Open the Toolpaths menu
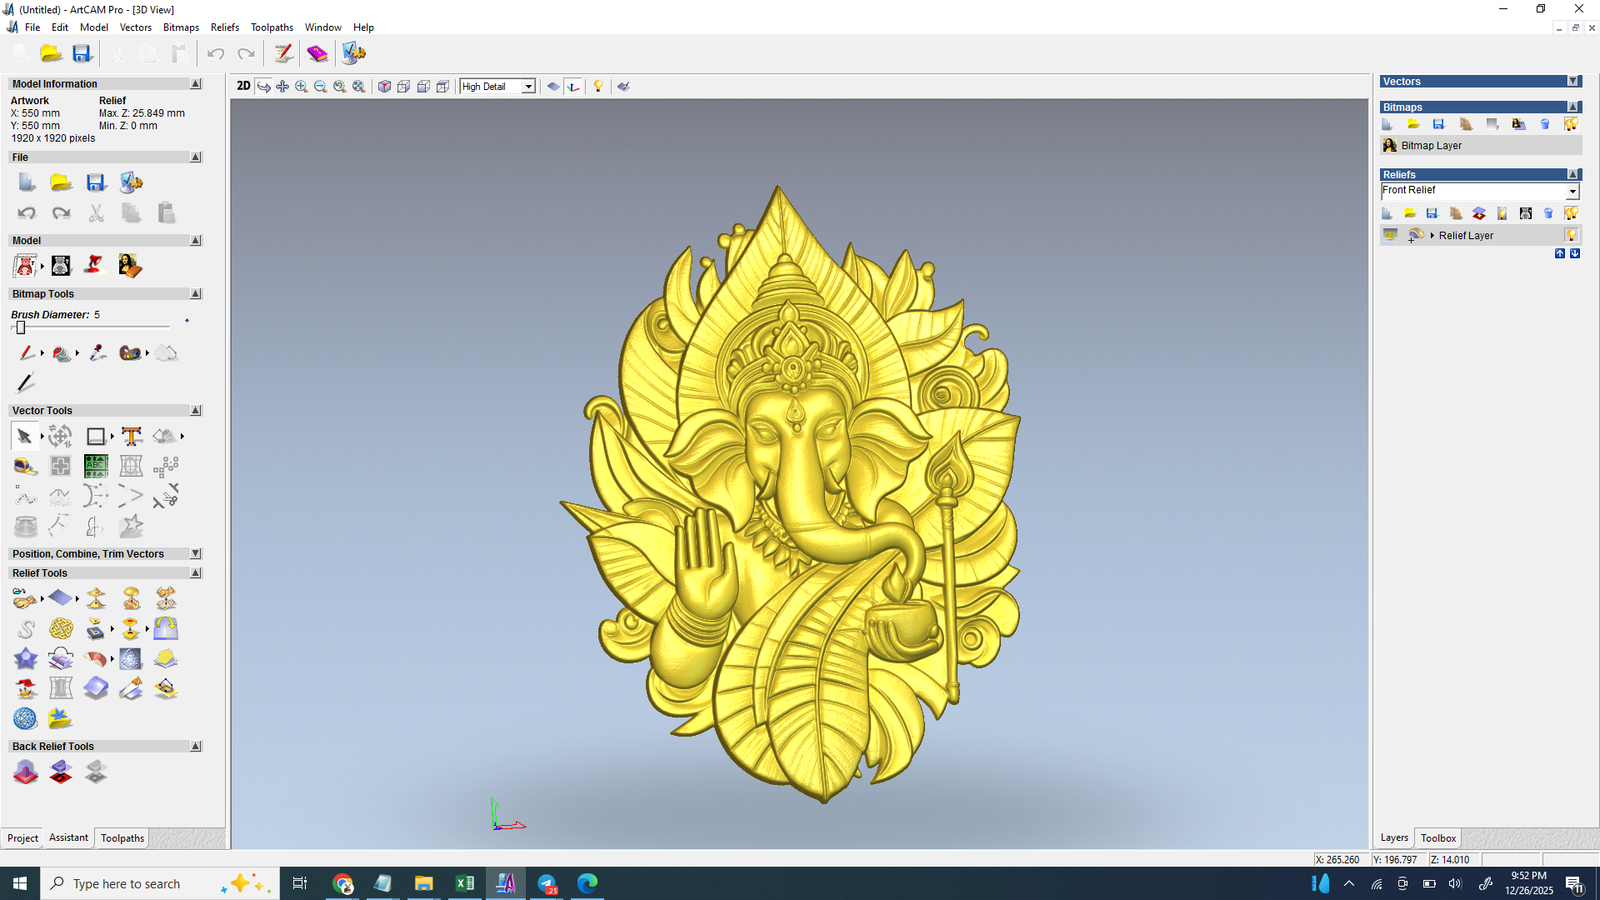This screenshot has width=1600, height=900. [271, 27]
